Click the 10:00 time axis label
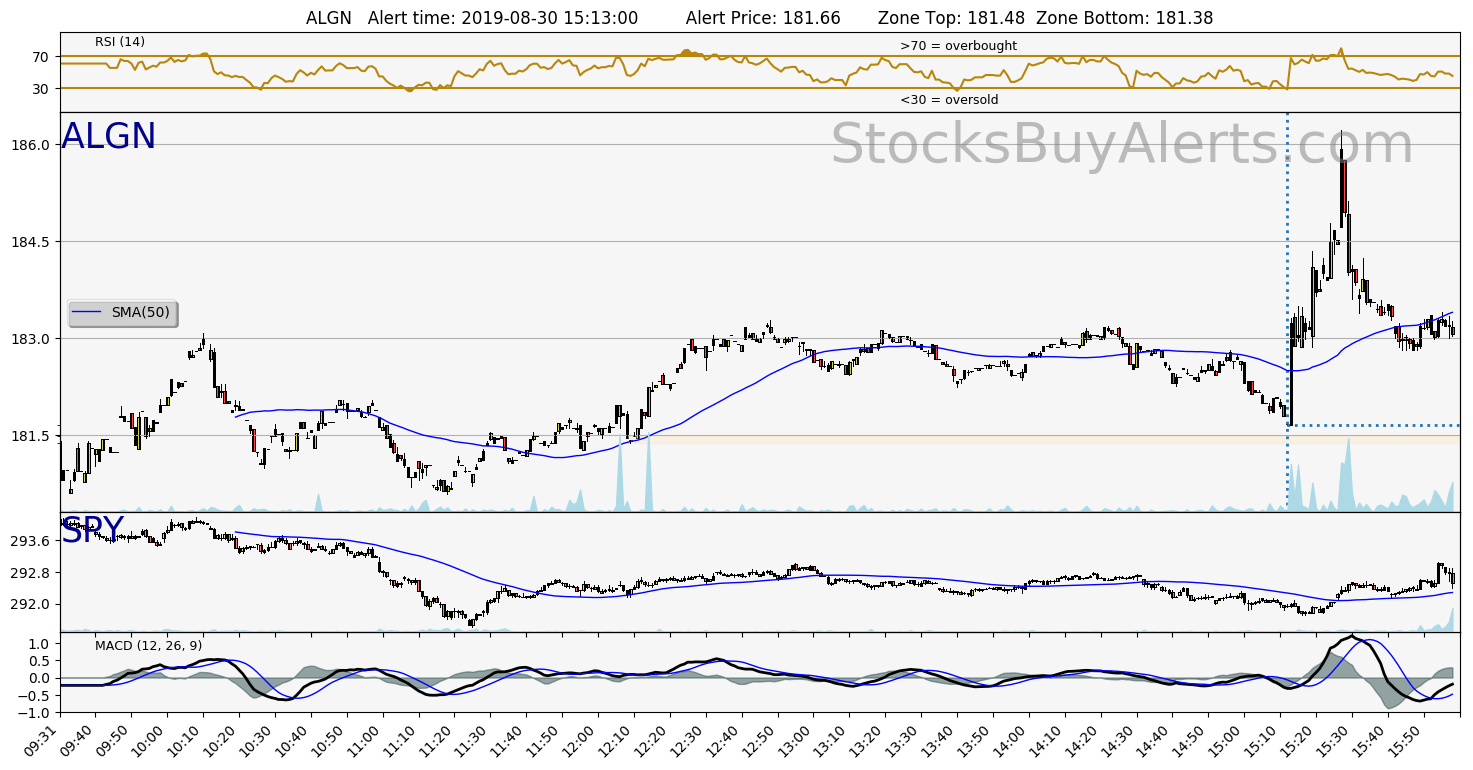The image size is (1473, 770). [x=151, y=739]
